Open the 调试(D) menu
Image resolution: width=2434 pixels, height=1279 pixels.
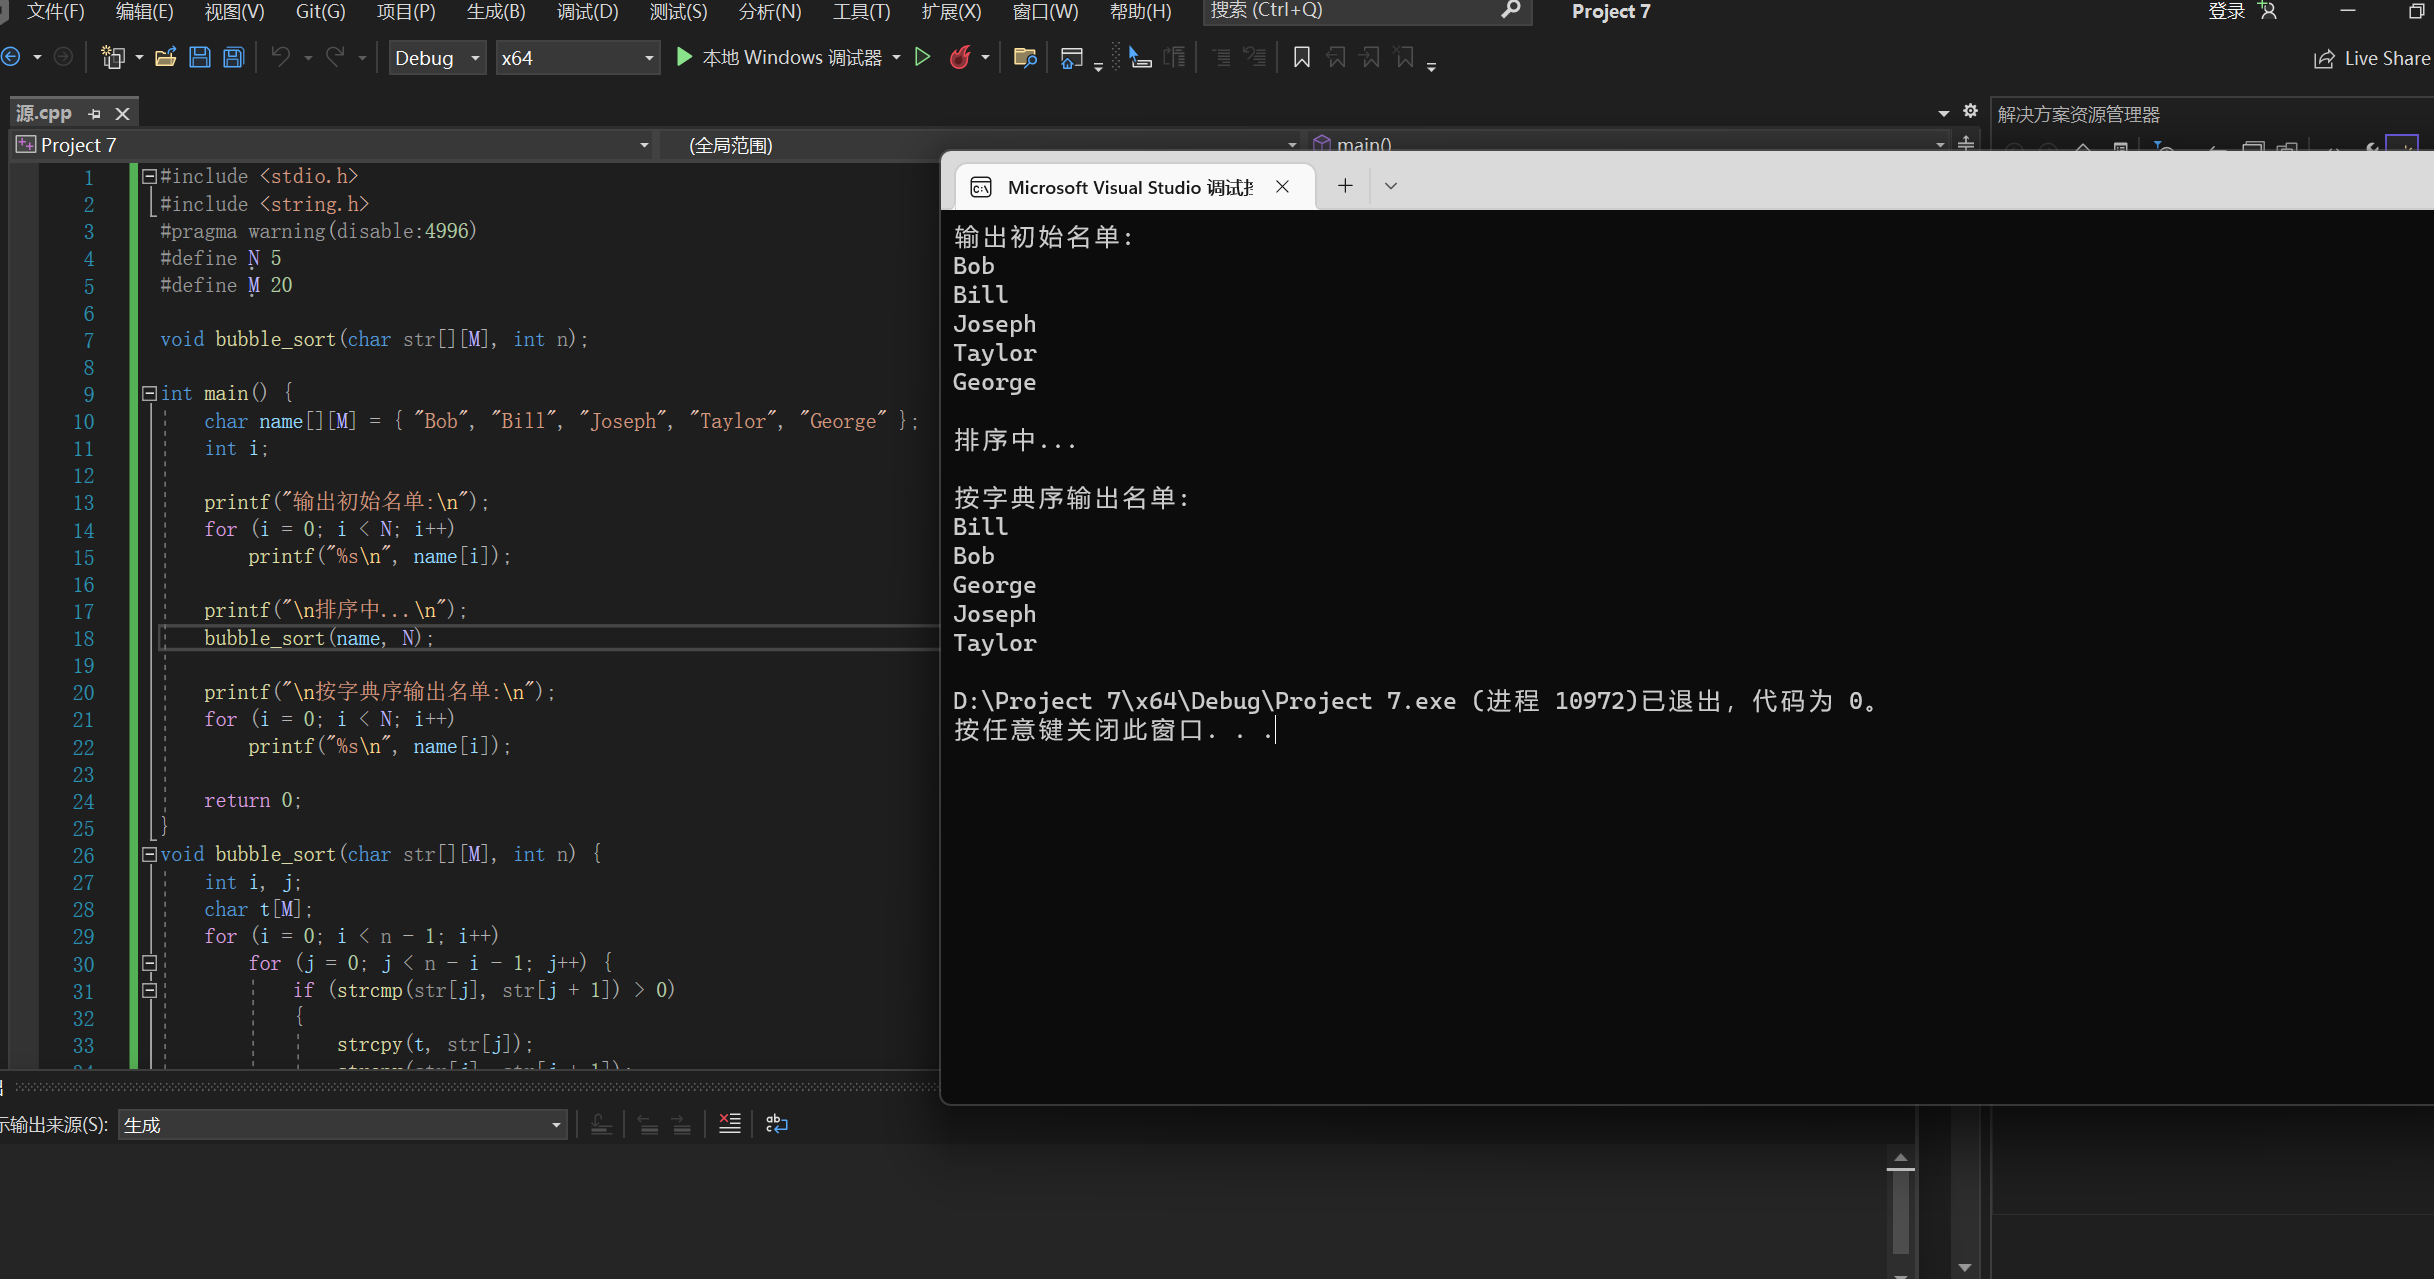pyautogui.click(x=587, y=11)
